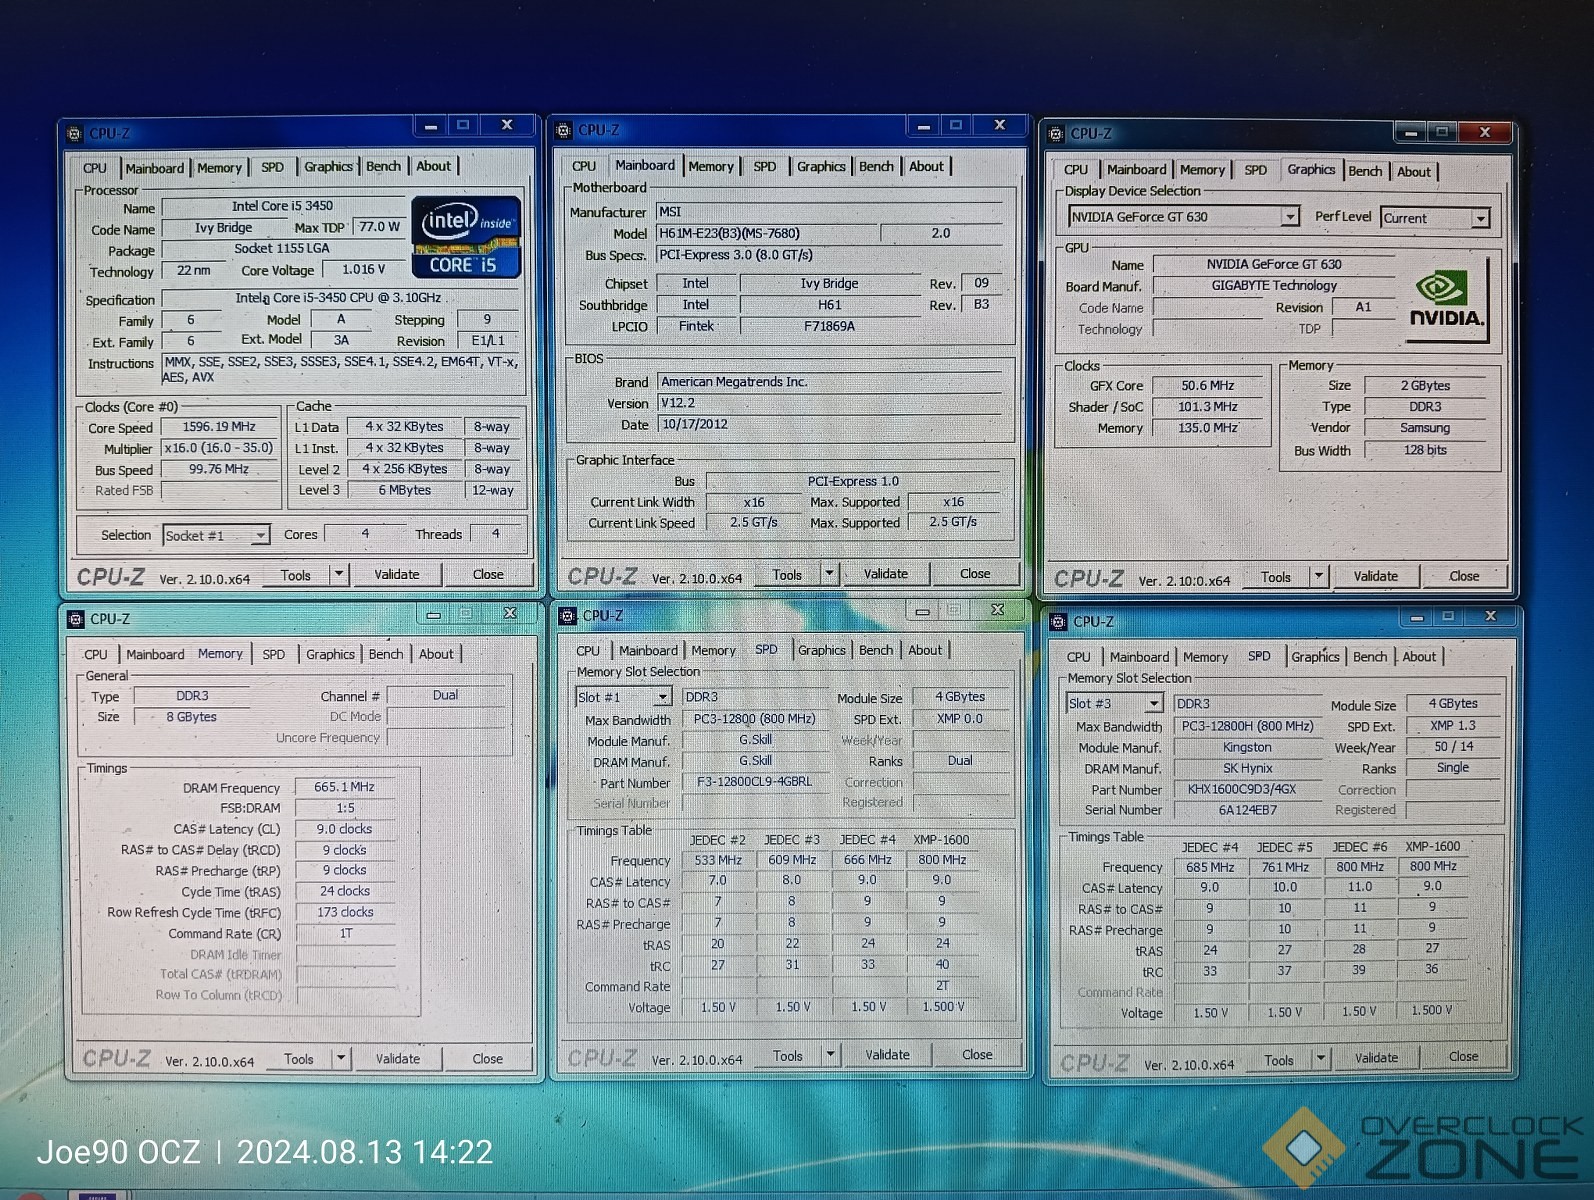Click Validate in the Slot #1 SPD window
The image size is (1594, 1200).
(888, 1055)
